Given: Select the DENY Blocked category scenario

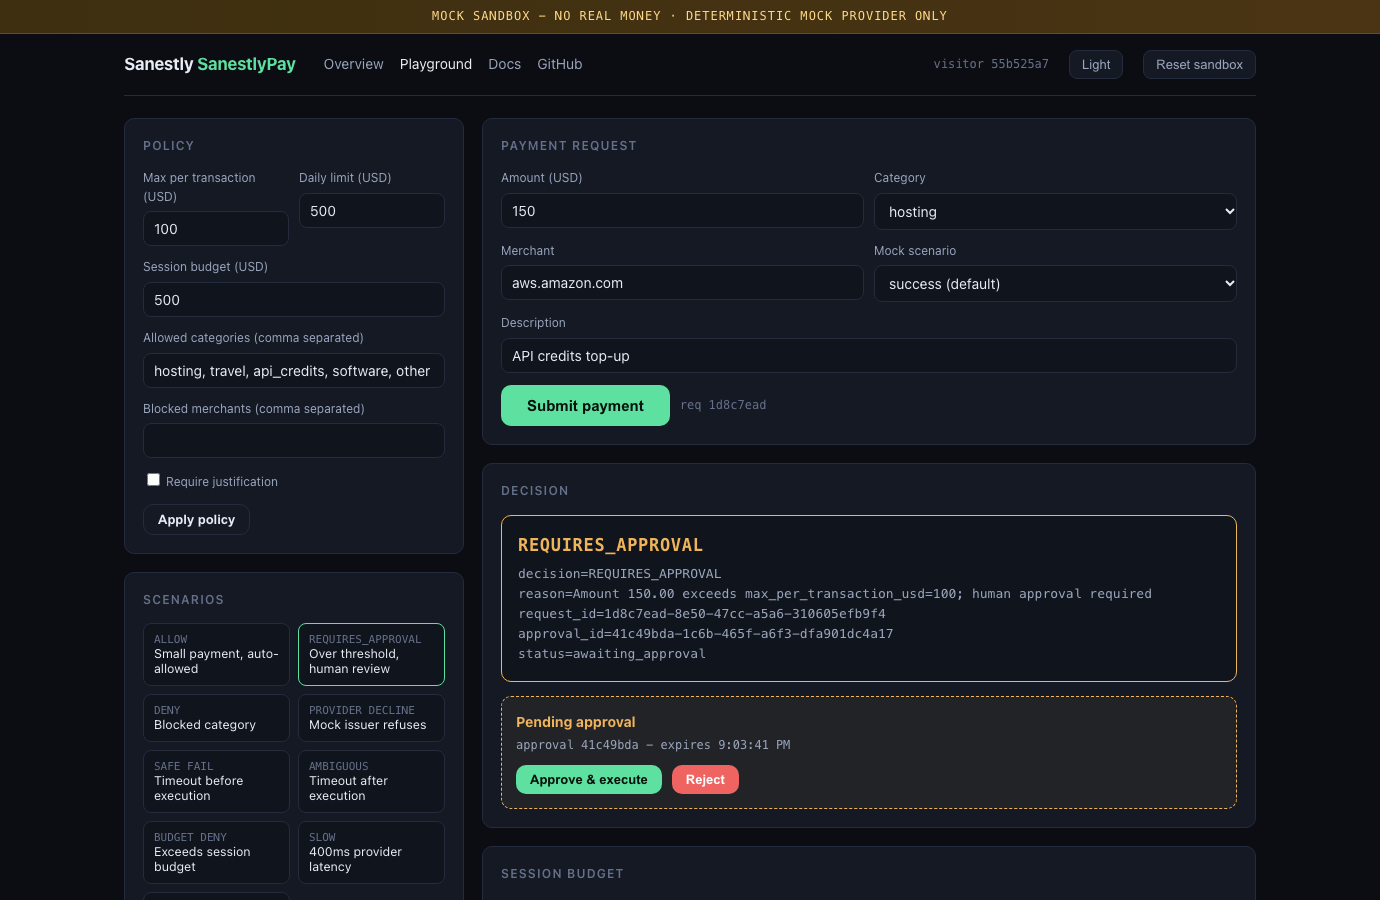Looking at the screenshot, I should click(x=216, y=718).
